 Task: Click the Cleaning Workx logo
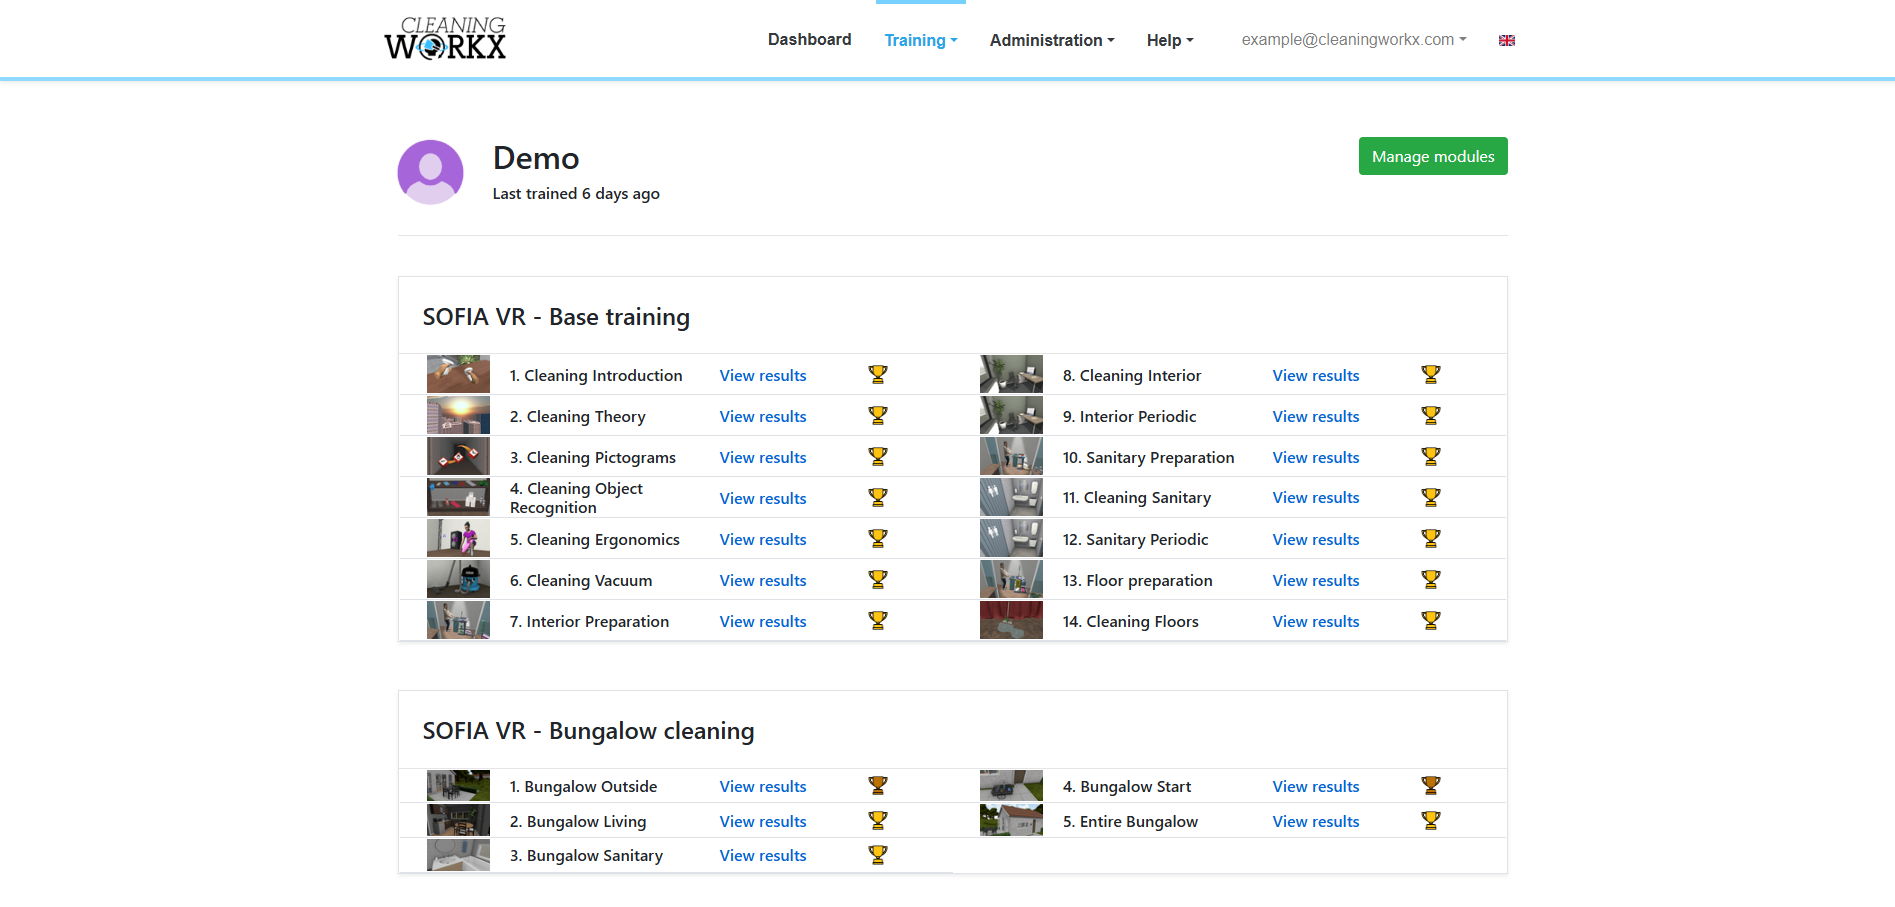coord(445,38)
